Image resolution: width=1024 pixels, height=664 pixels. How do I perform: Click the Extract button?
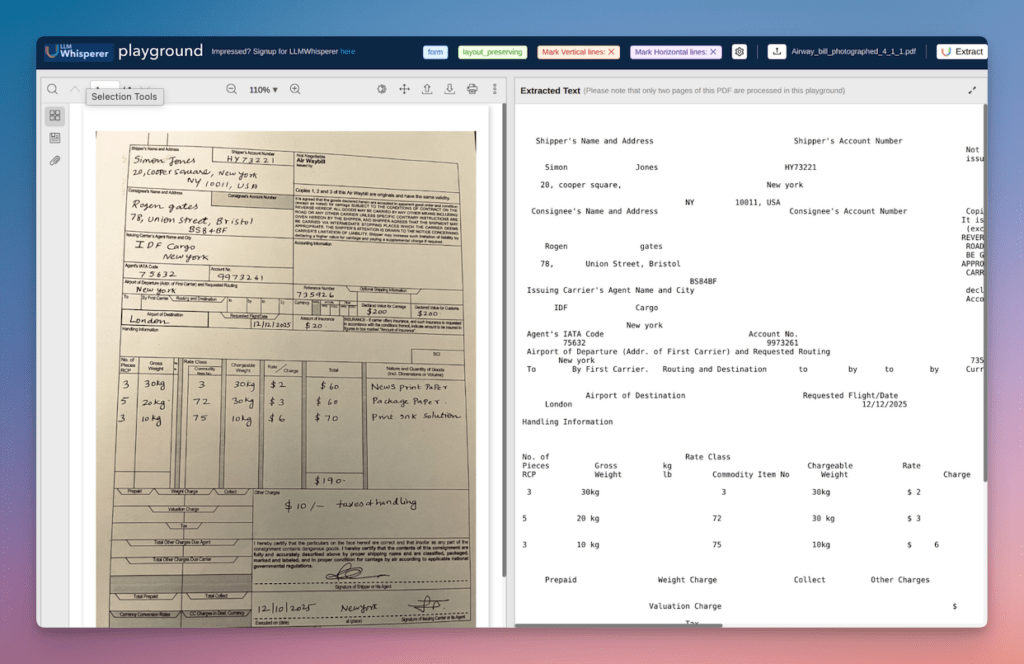(961, 52)
